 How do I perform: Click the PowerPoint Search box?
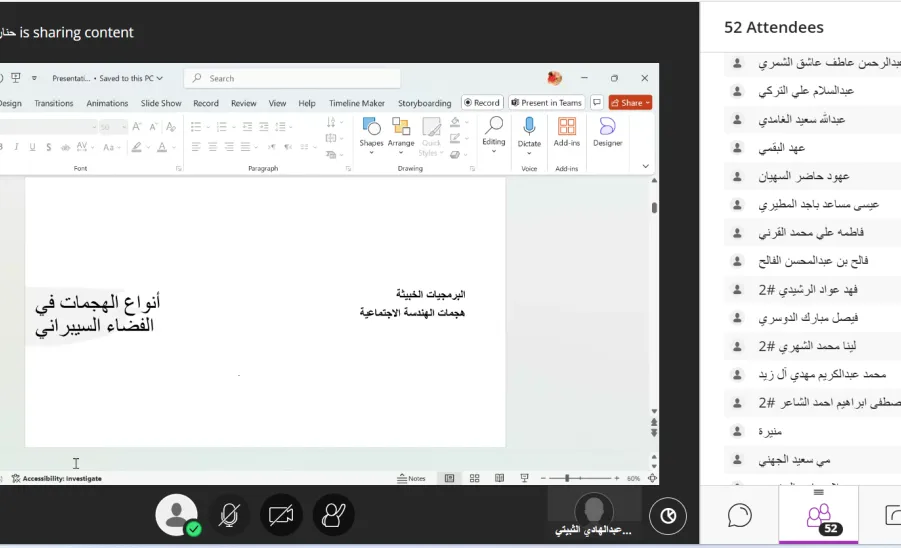(292, 78)
